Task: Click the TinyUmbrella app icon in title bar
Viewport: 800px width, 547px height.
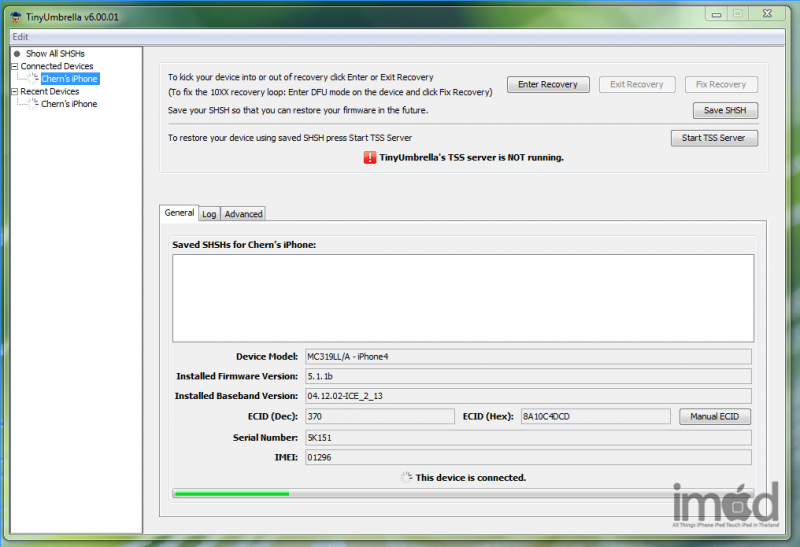Action: pyautogui.click(x=16, y=16)
